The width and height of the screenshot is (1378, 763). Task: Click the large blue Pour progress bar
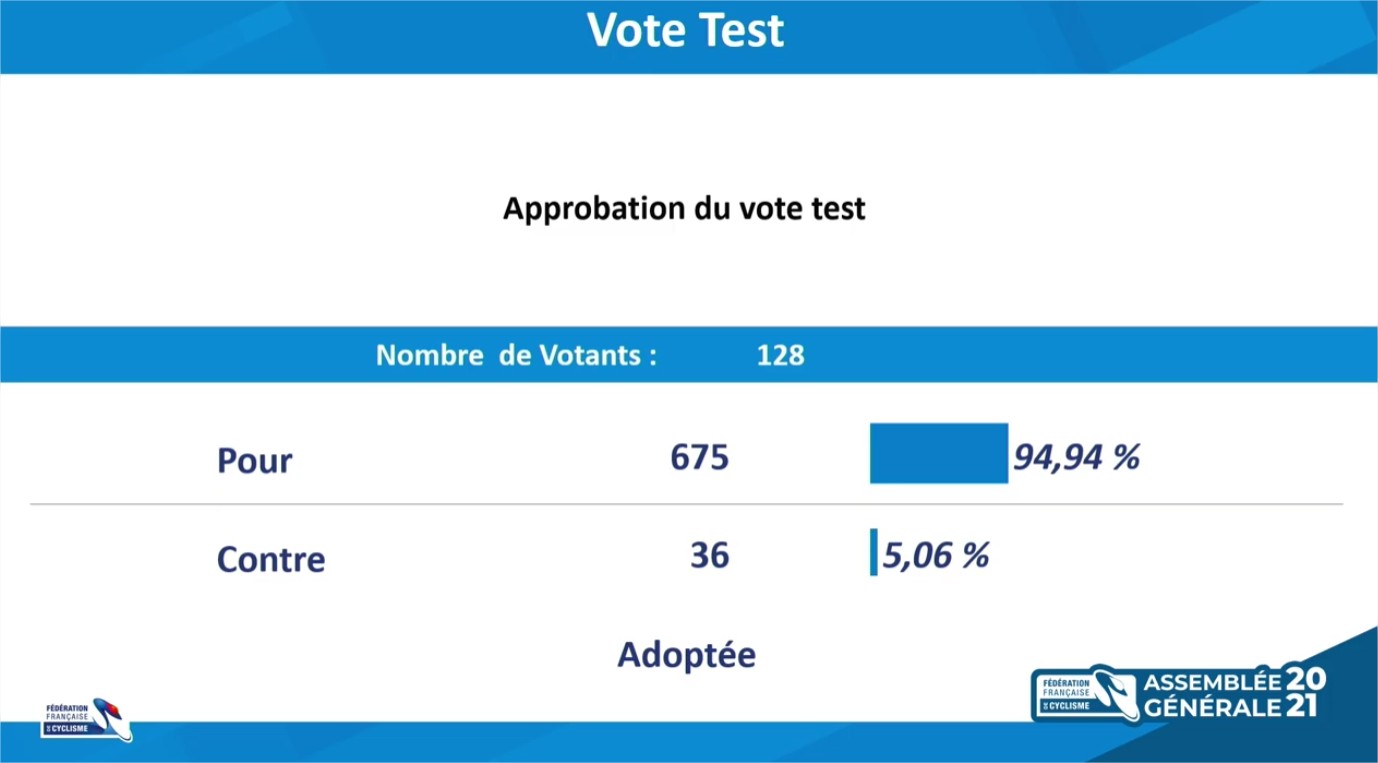(x=938, y=453)
